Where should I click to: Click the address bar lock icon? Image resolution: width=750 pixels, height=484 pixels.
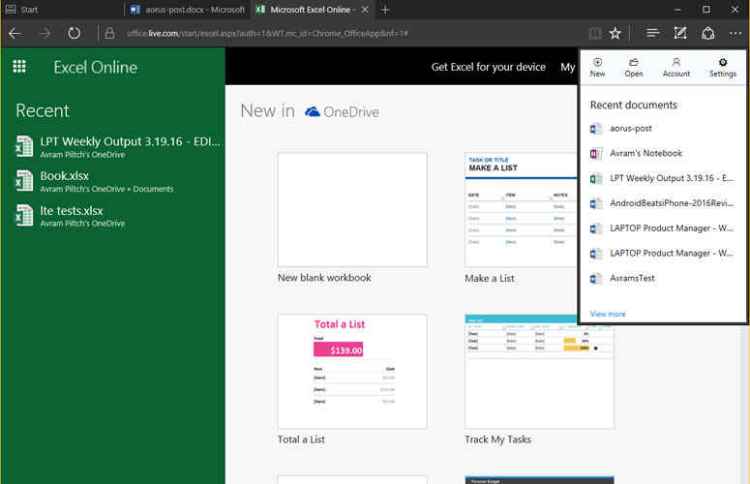[110, 33]
